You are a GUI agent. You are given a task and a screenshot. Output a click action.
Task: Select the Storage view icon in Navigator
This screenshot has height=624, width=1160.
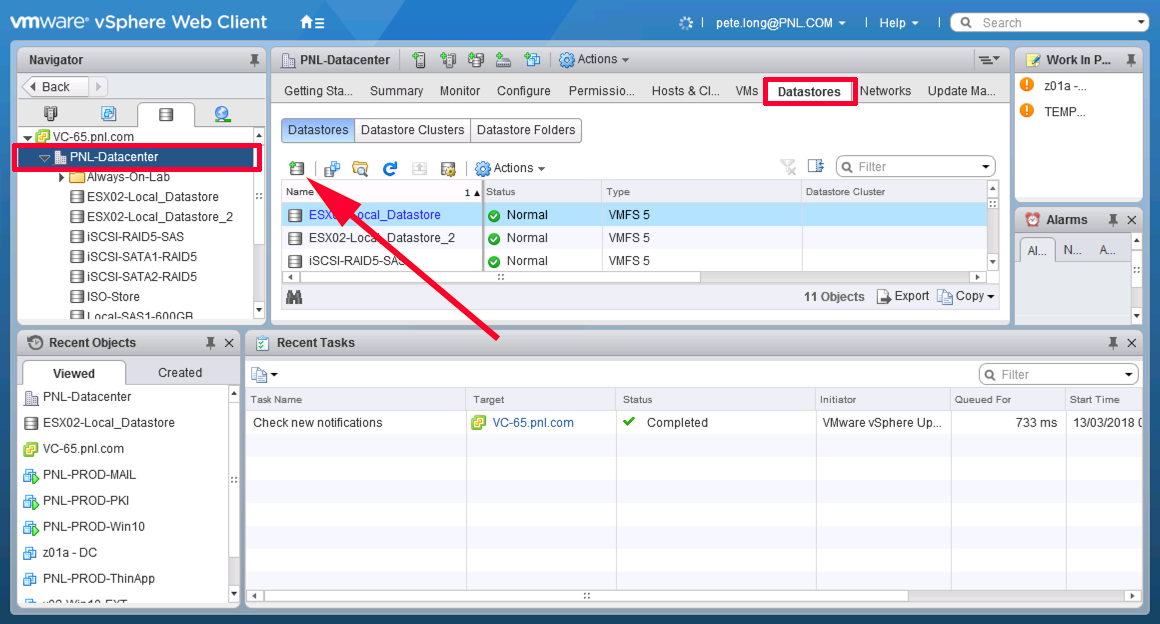click(x=166, y=114)
